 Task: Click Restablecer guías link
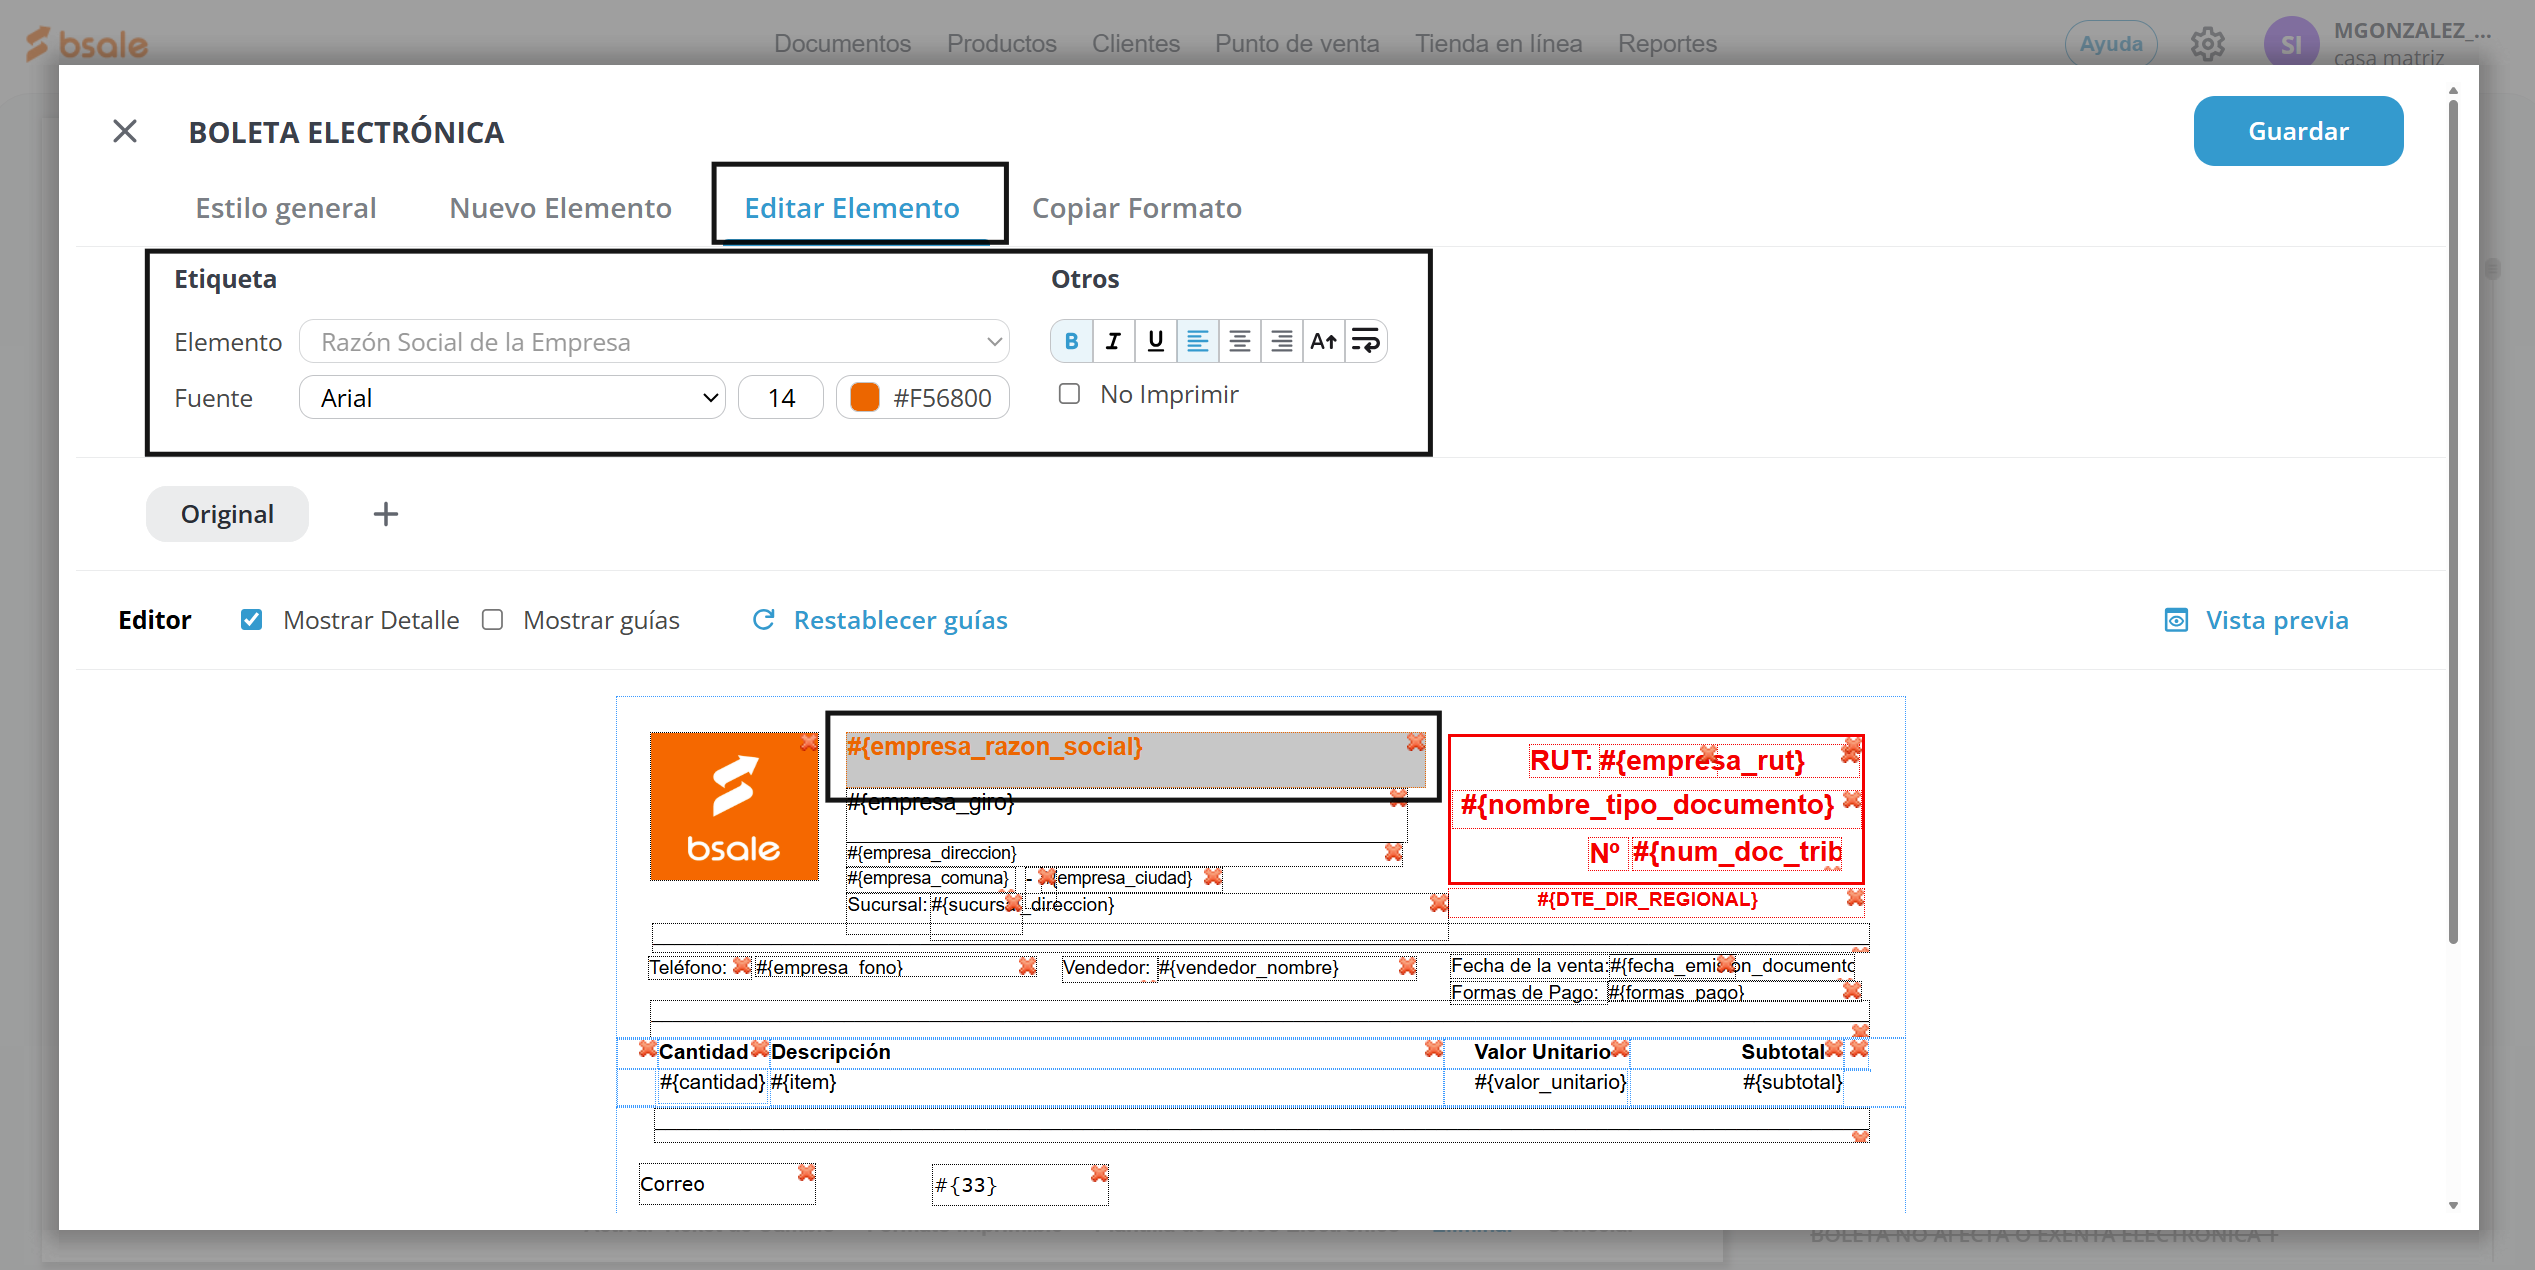899,620
